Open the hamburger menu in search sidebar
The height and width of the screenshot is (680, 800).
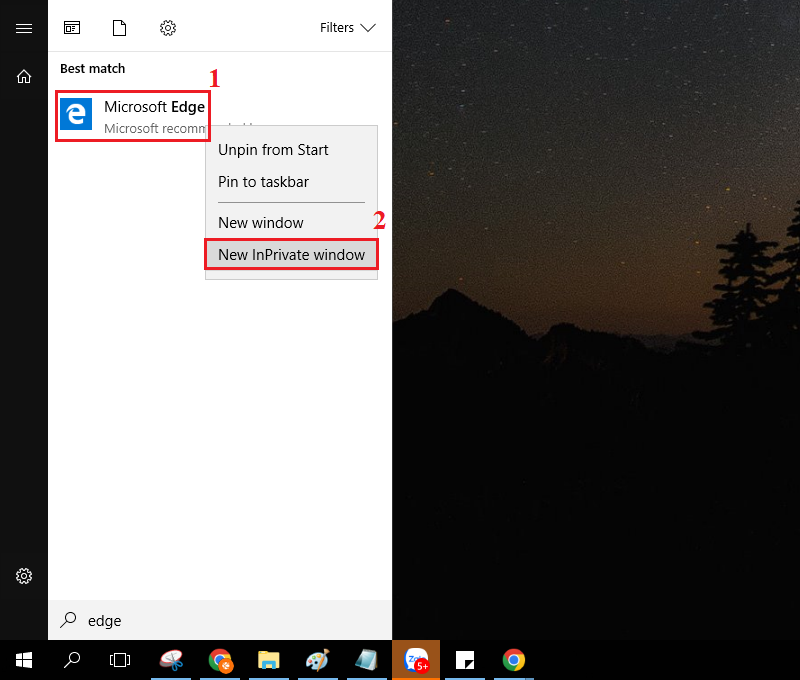tap(24, 28)
